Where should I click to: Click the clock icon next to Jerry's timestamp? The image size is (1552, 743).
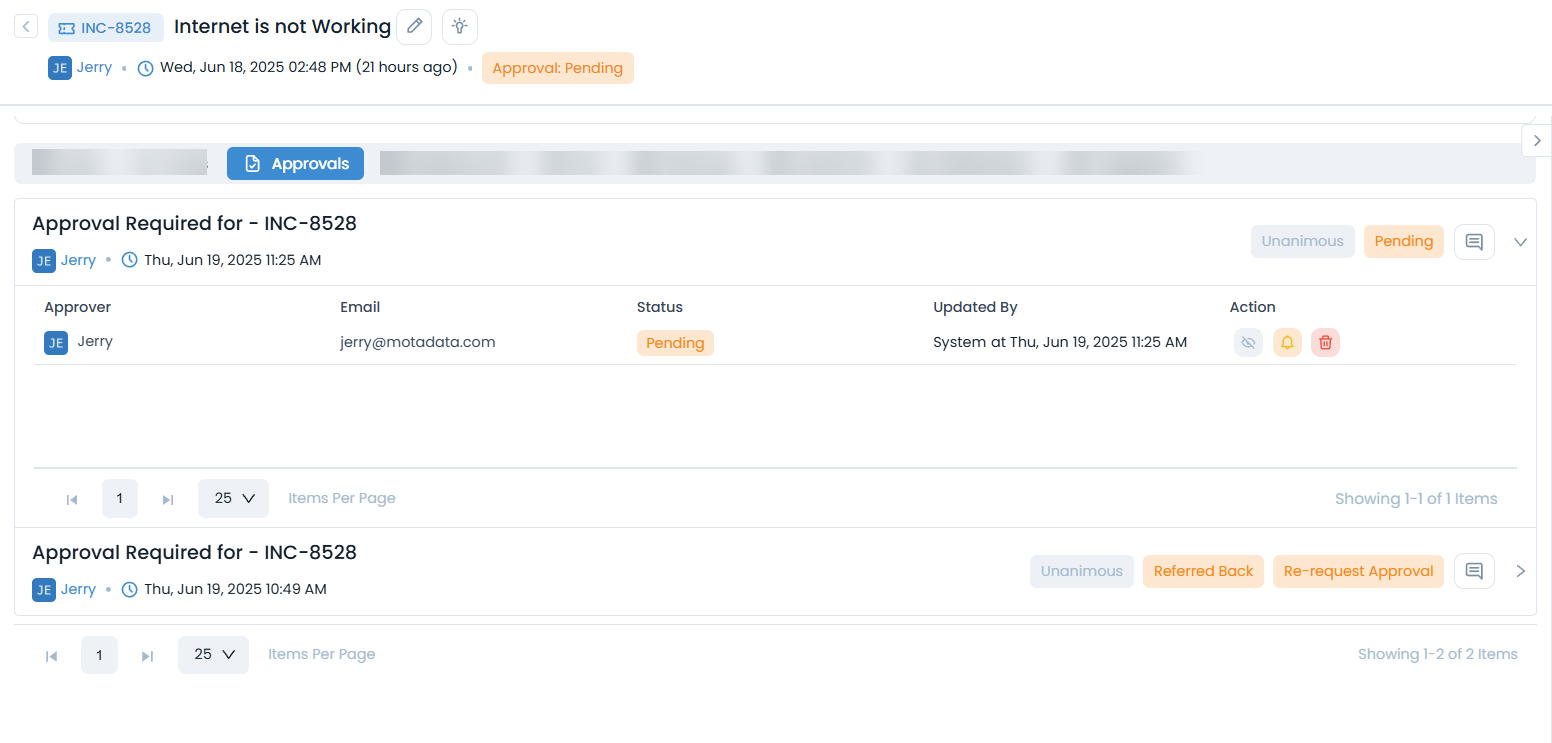click(x=145, y=66)
